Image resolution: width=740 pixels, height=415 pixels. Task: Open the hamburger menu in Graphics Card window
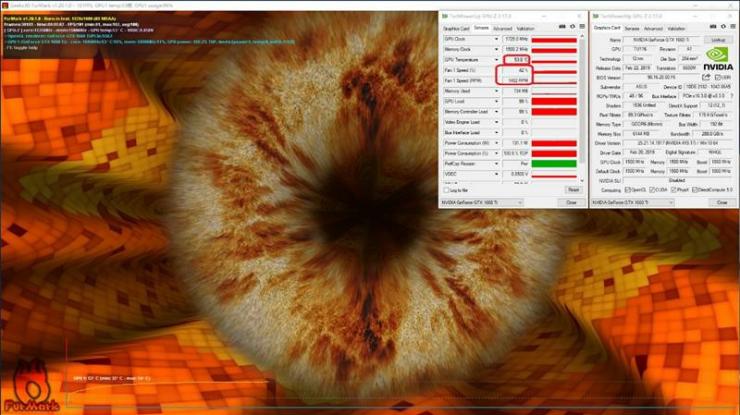(733, 27)
